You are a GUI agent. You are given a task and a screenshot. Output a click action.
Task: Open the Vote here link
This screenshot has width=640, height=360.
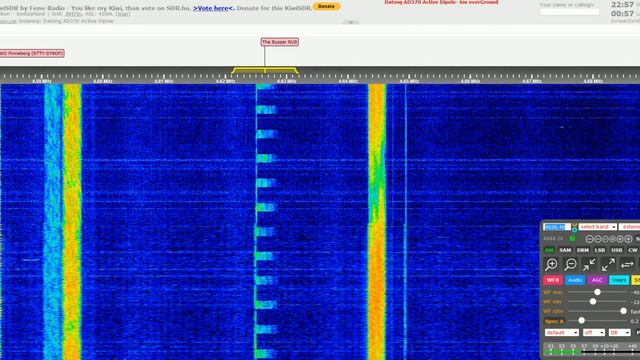click(214, 8)
